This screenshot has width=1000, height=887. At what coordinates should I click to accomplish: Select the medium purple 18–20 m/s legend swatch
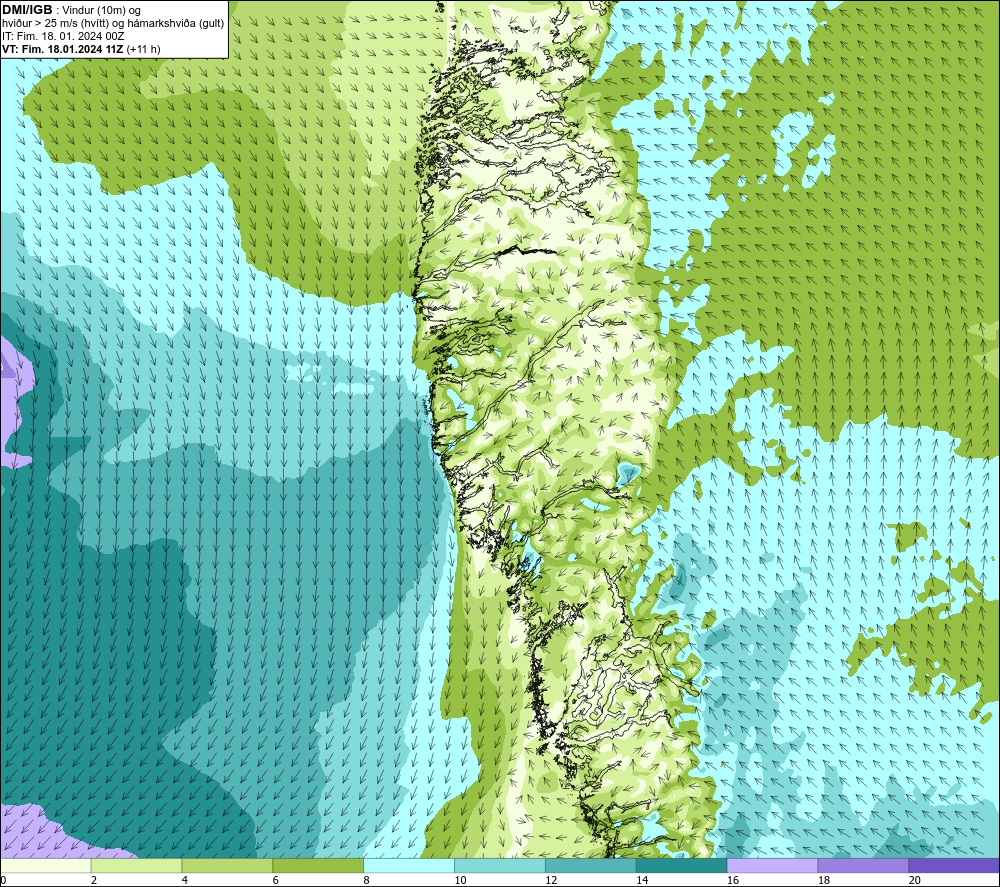click(x=863, y=865)
